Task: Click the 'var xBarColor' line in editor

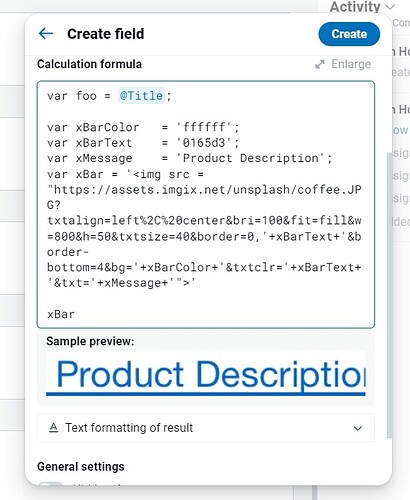Action: pyautogui.click(x=143, y=127)
